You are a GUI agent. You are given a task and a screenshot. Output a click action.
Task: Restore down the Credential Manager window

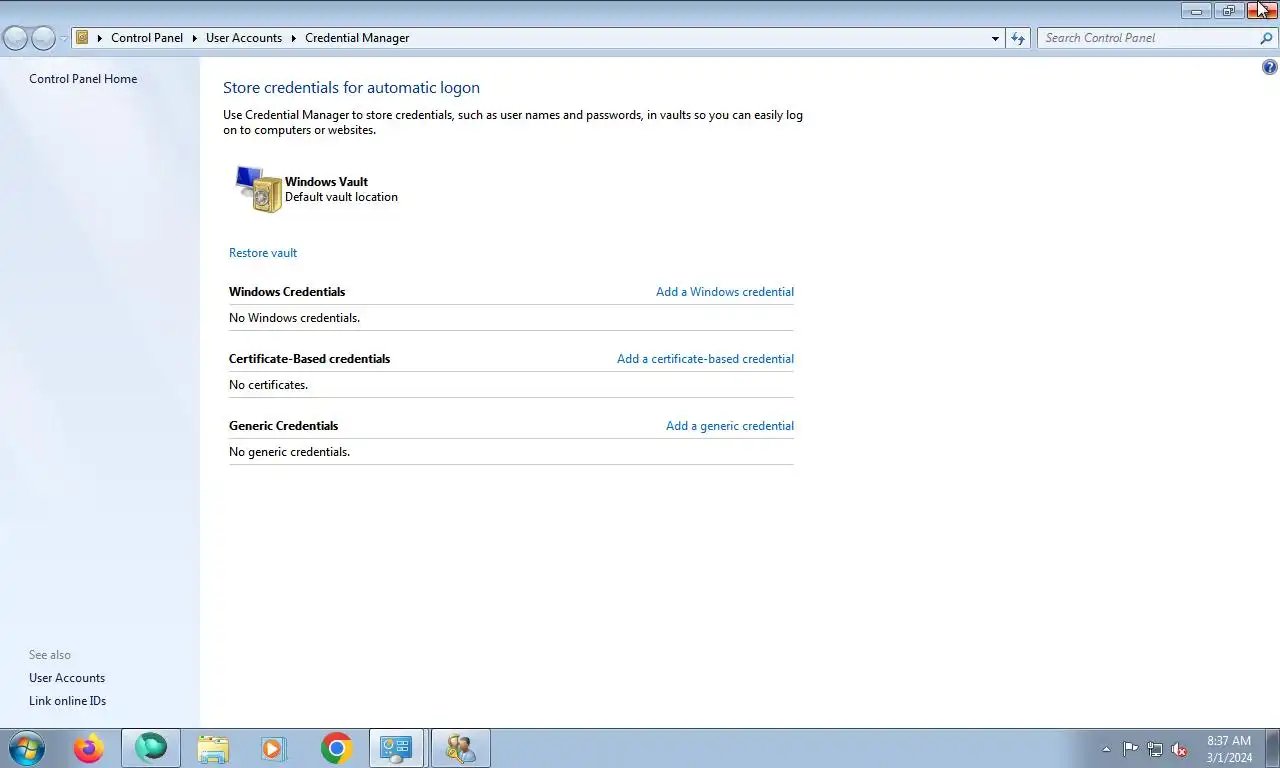tap(1229, 11)
